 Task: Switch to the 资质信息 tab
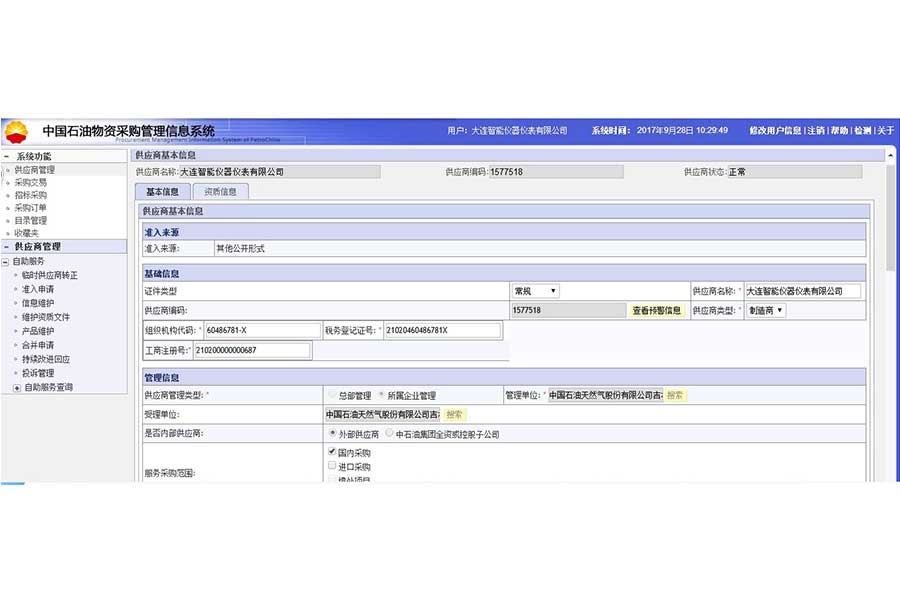[220, 191]
